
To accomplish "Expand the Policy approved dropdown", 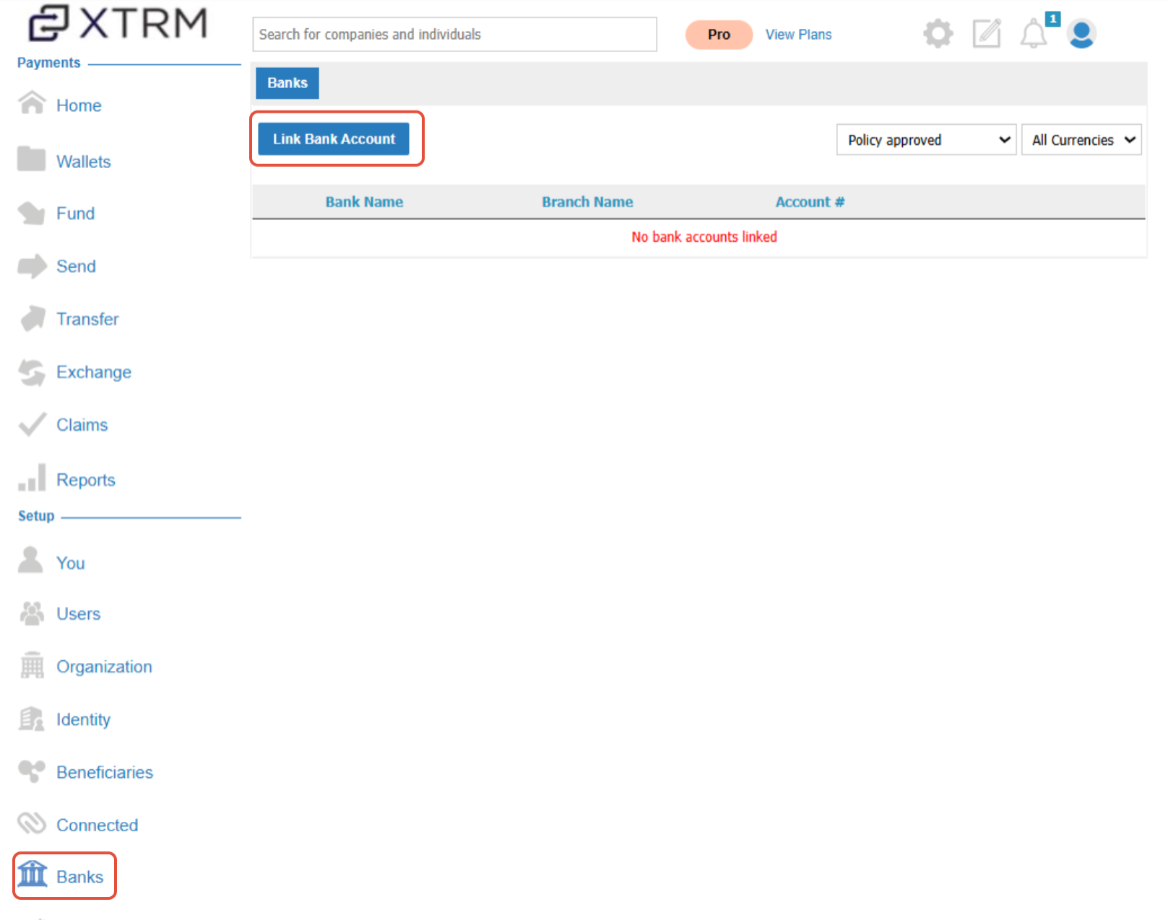I will (x=926, y=140).
